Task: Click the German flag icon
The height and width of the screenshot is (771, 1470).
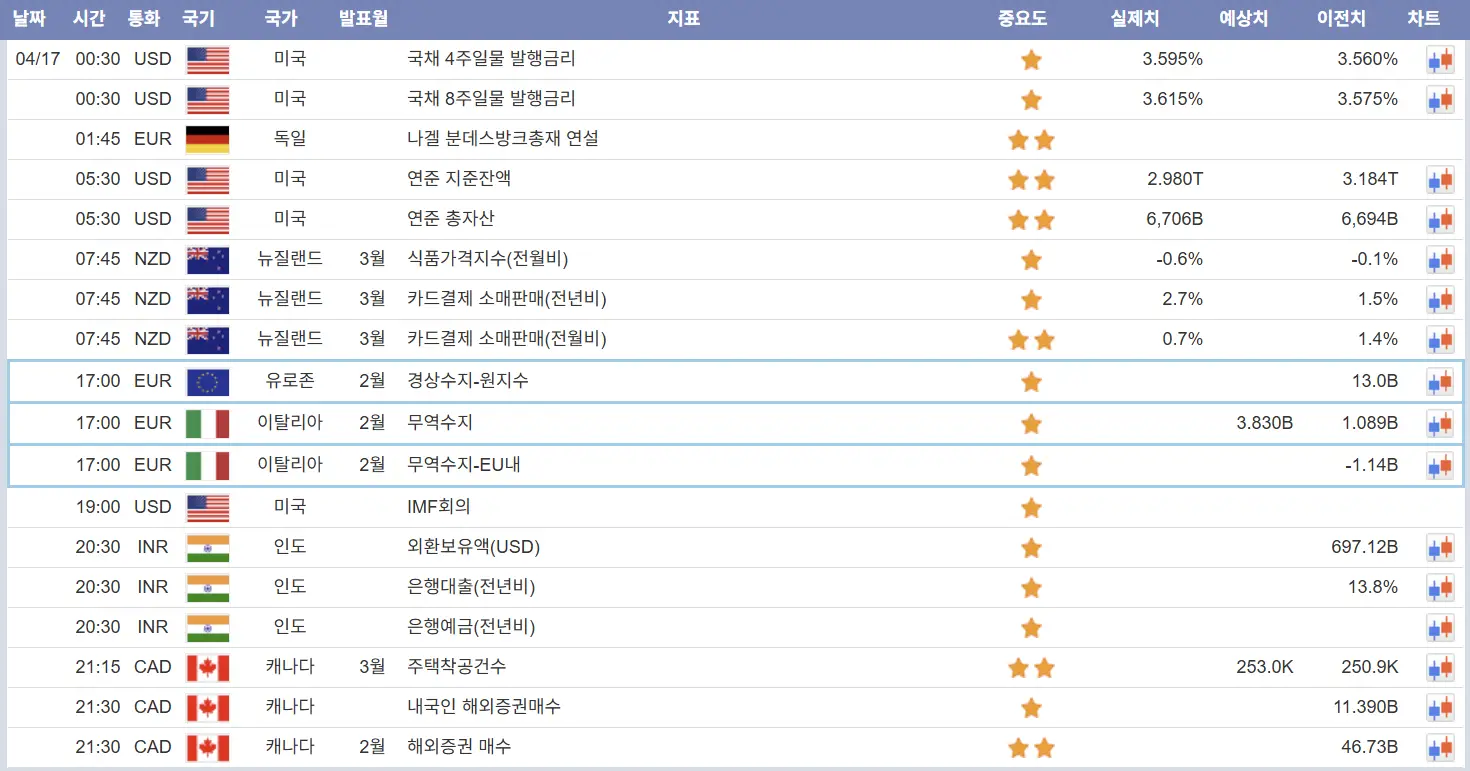Action: tap(208, 139)
